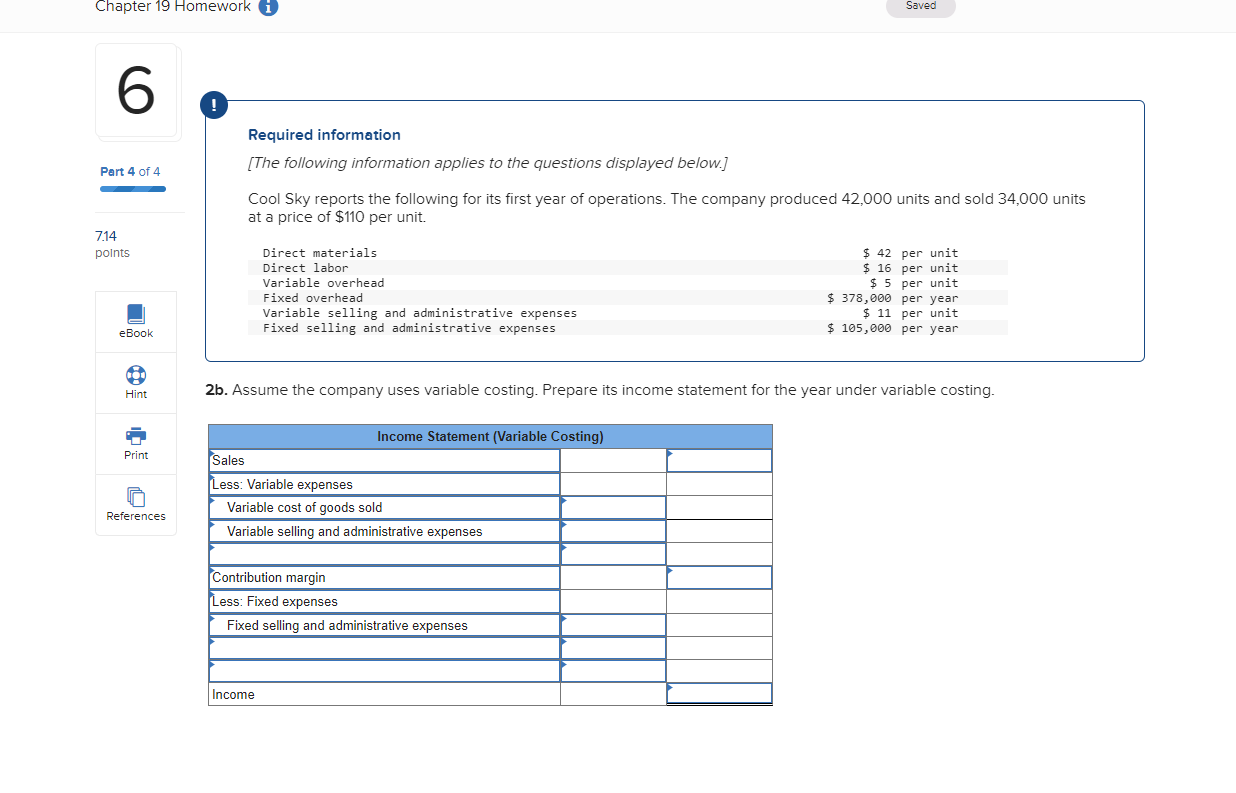This screenshot has height=793, width=1236.
Task: Click the Chapter 19 Homework title
Action: 173,7
